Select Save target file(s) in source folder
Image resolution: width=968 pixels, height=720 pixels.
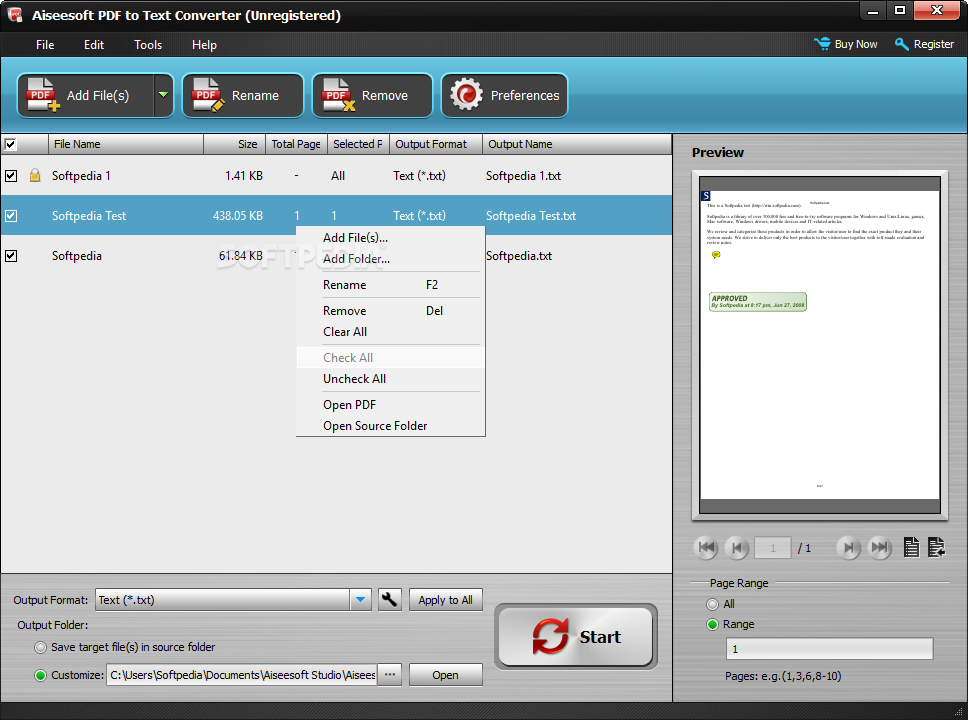point(41,647)
